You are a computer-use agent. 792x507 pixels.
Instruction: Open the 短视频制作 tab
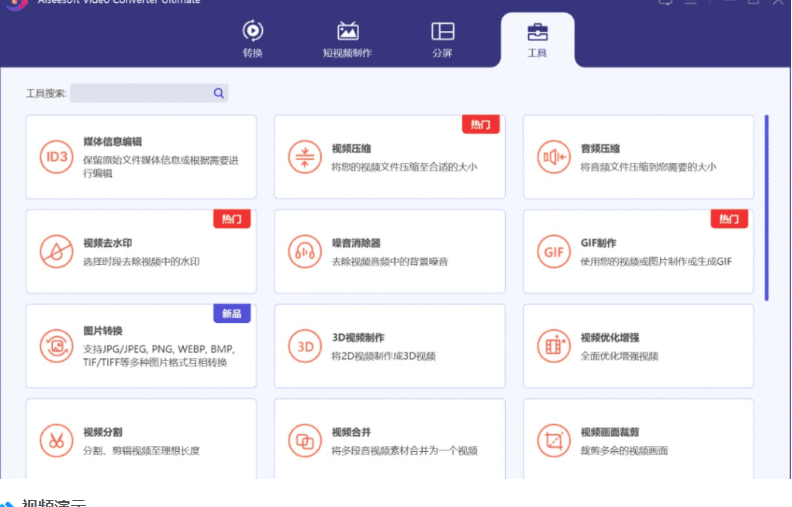[x=347, y=39]
